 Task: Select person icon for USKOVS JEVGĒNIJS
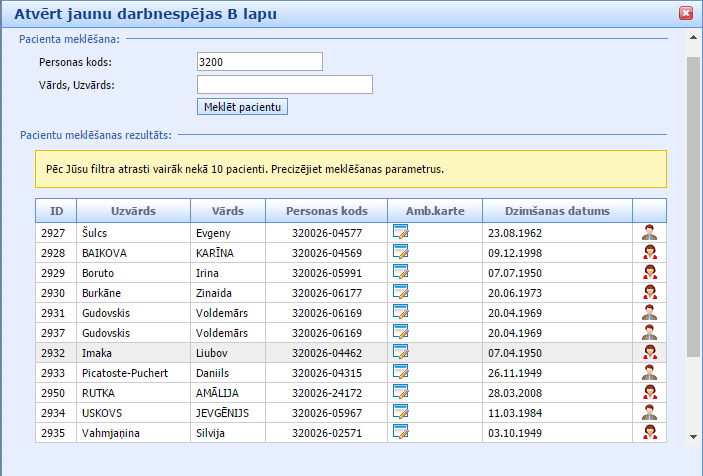(650, 412)
